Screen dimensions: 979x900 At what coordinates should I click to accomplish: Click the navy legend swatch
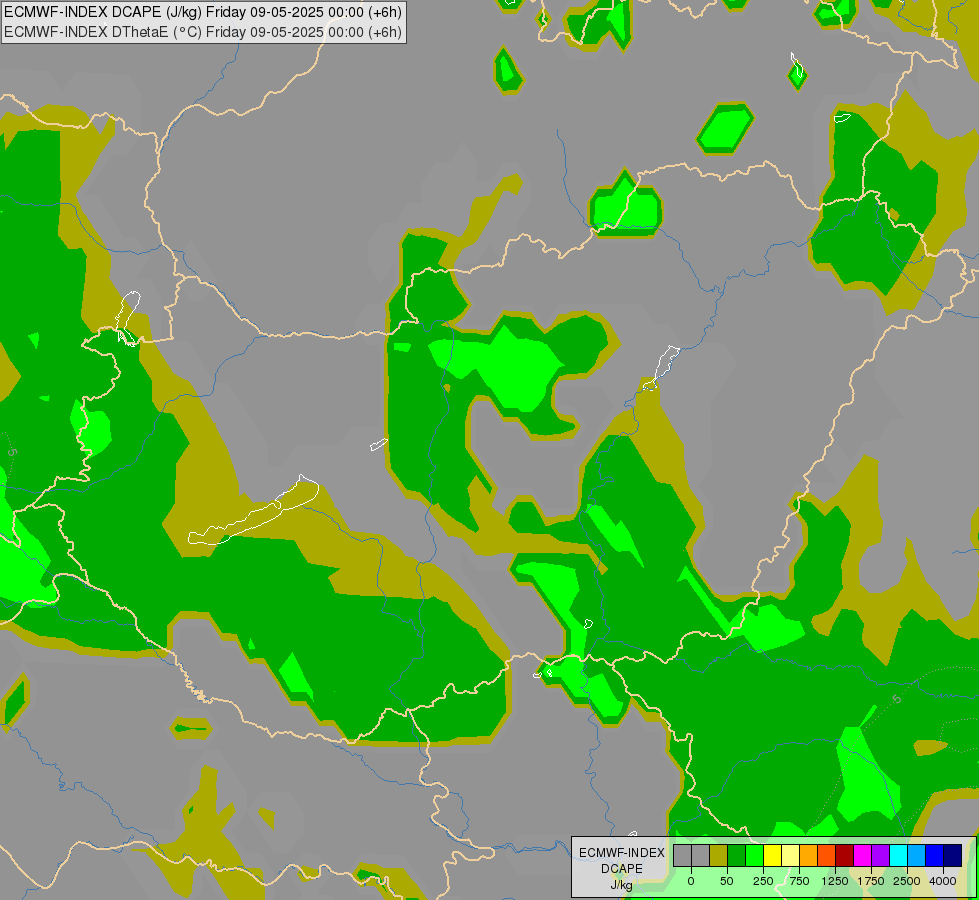point(953,855)
